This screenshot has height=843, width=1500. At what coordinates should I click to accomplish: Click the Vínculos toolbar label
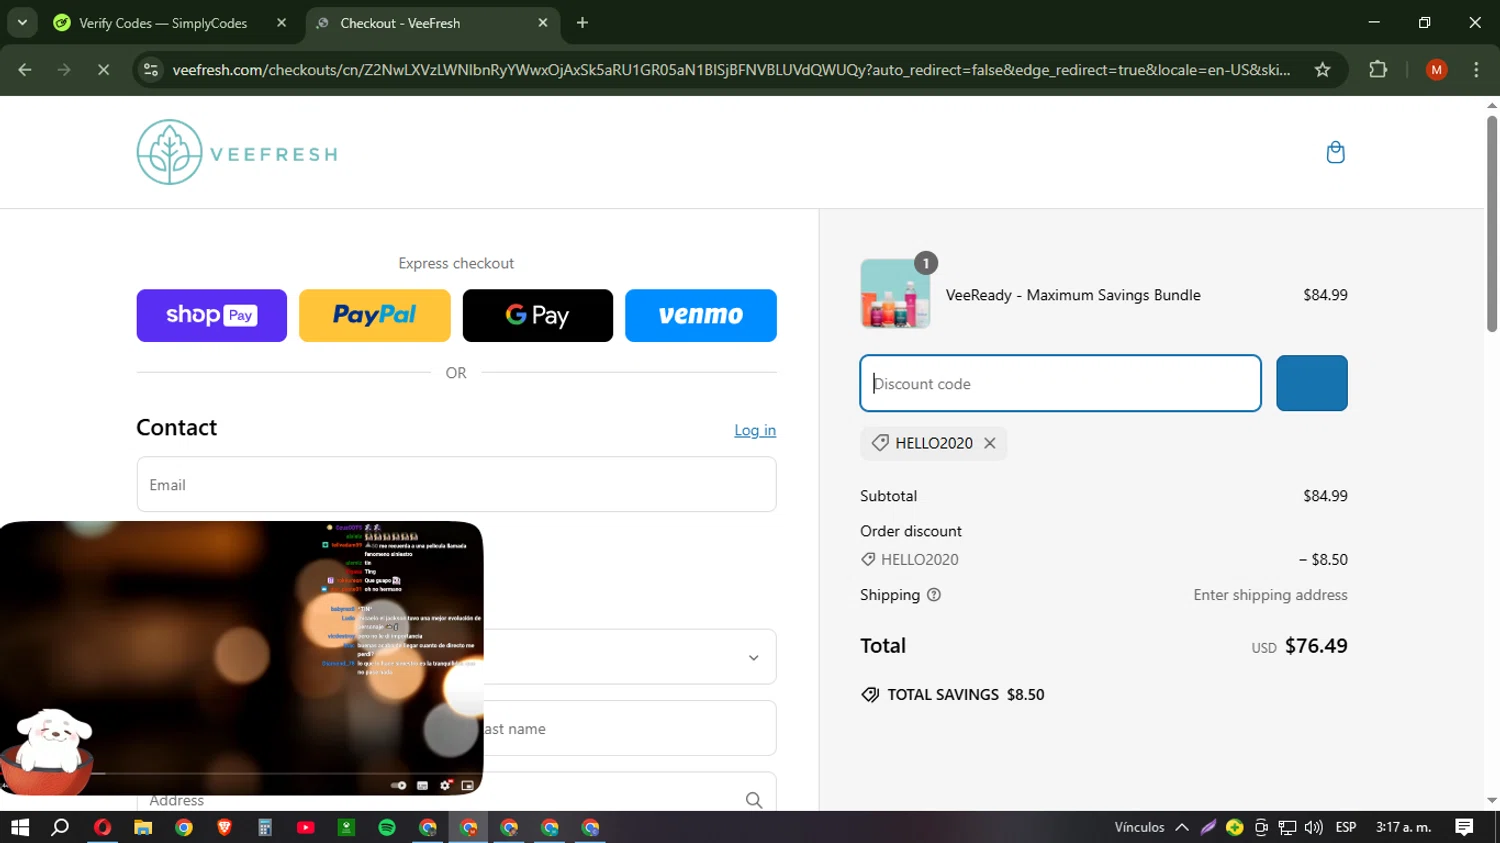coord(1139,827)
